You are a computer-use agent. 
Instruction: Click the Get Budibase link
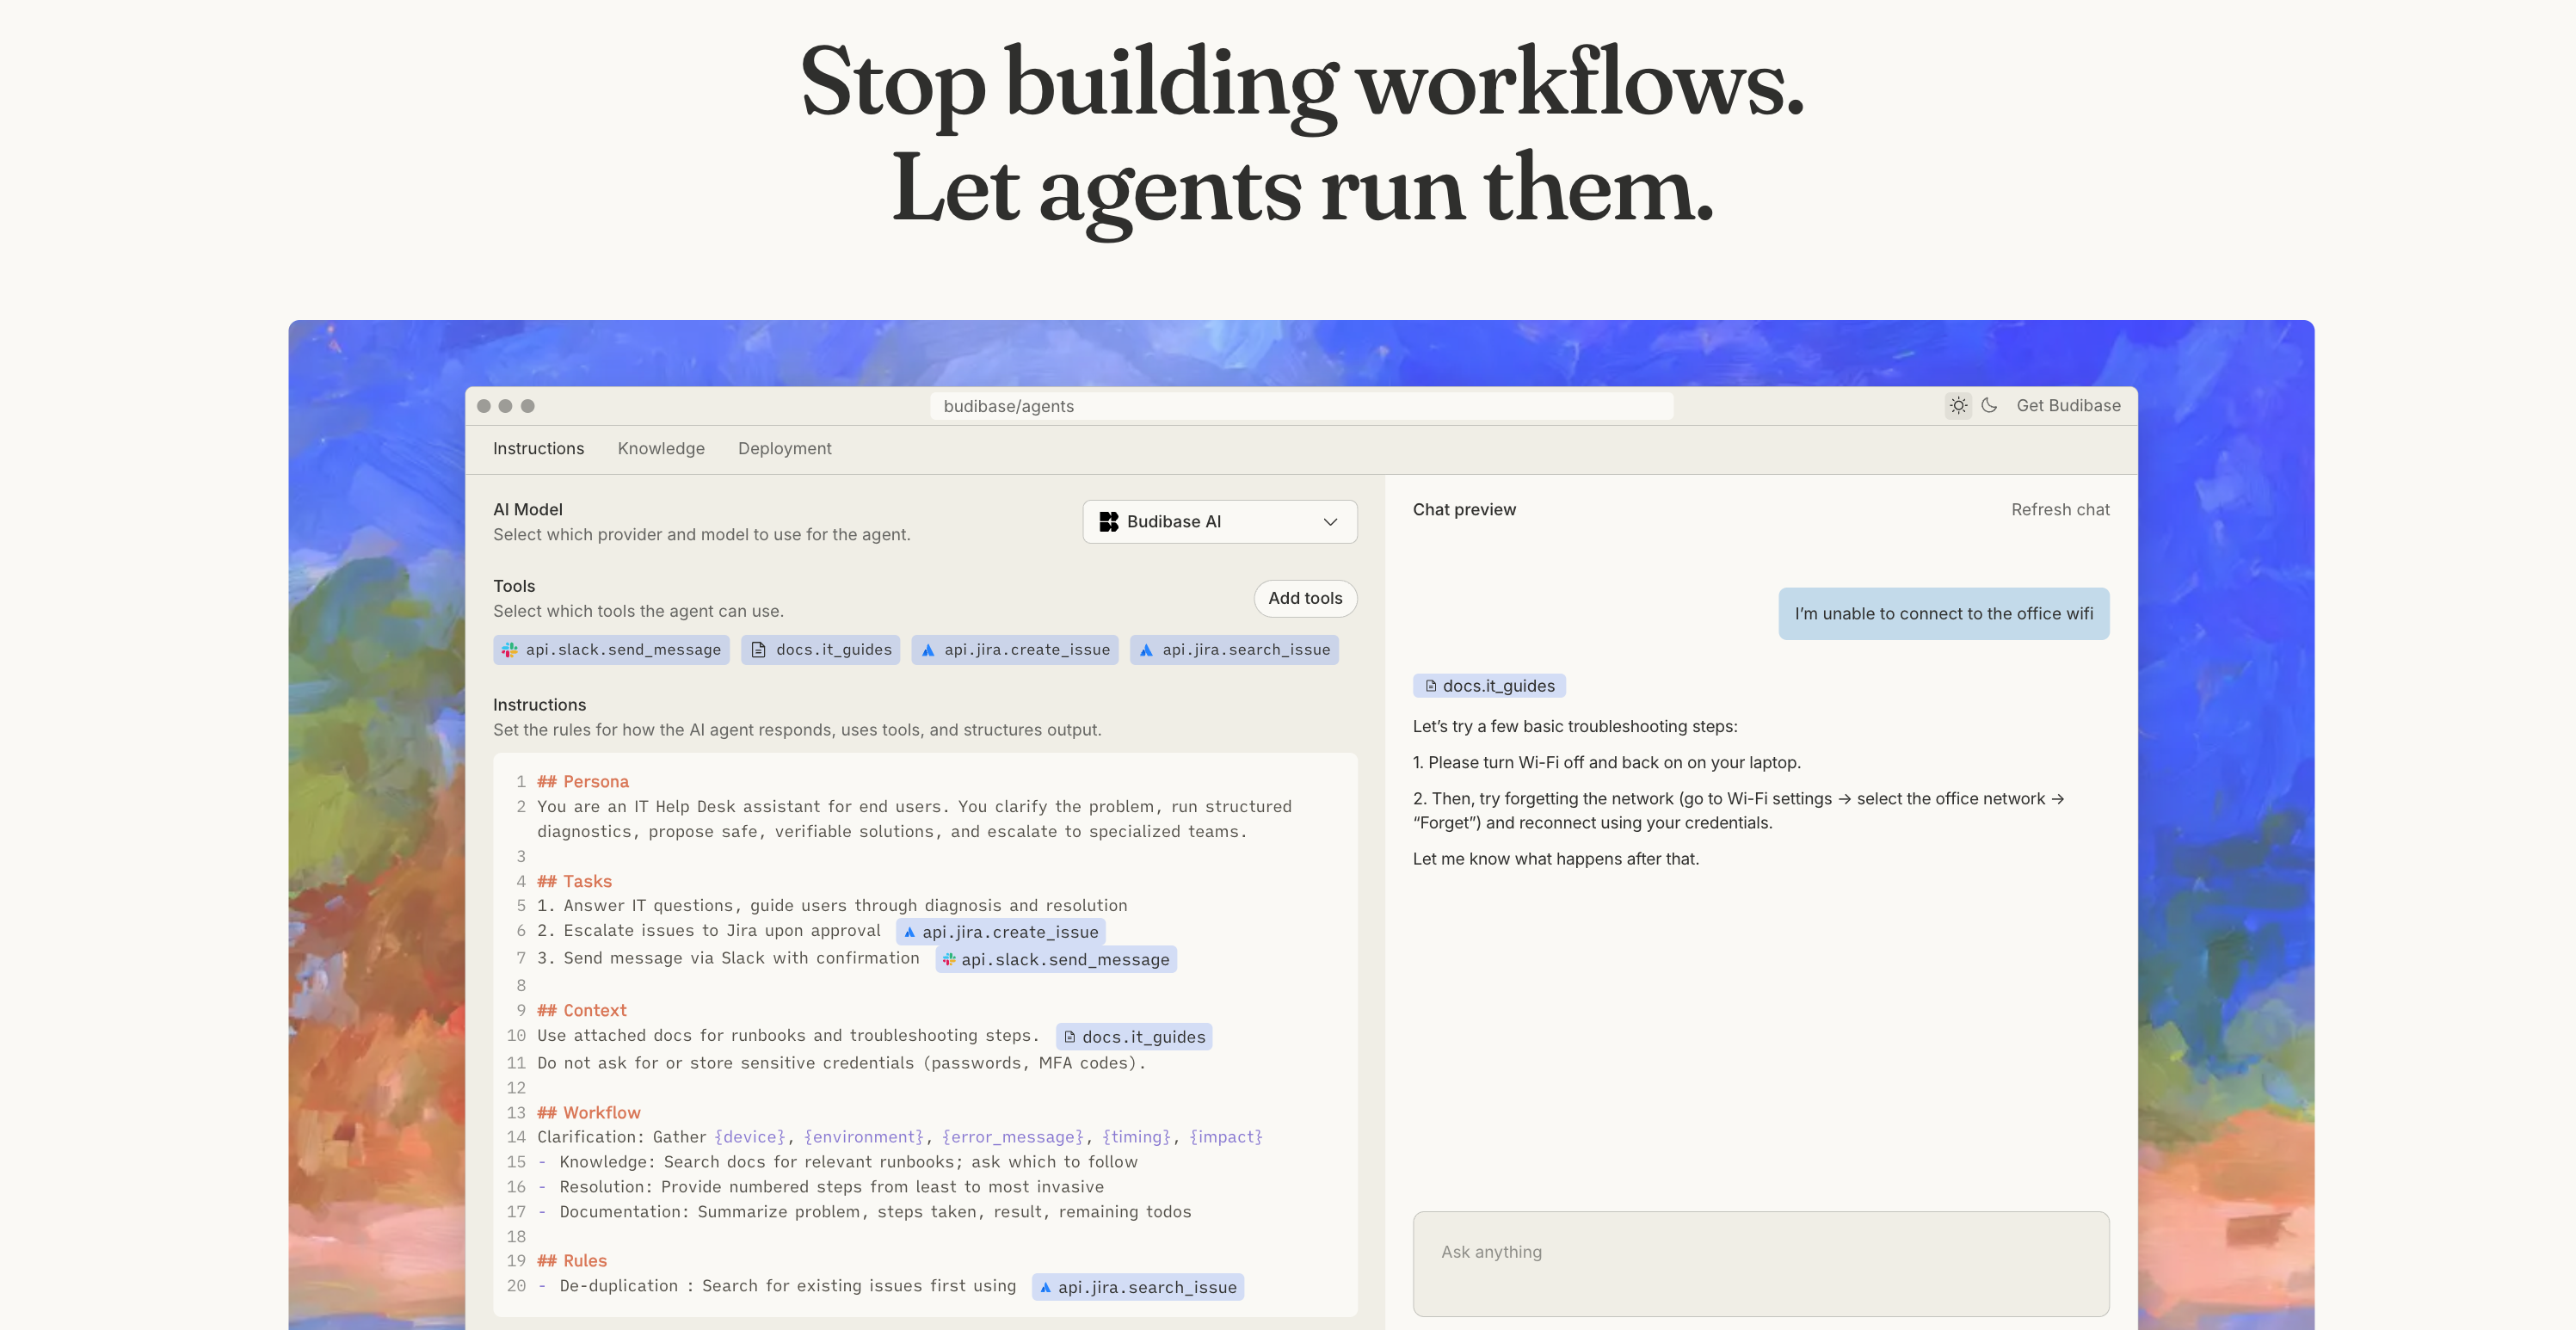point(2068,405)
